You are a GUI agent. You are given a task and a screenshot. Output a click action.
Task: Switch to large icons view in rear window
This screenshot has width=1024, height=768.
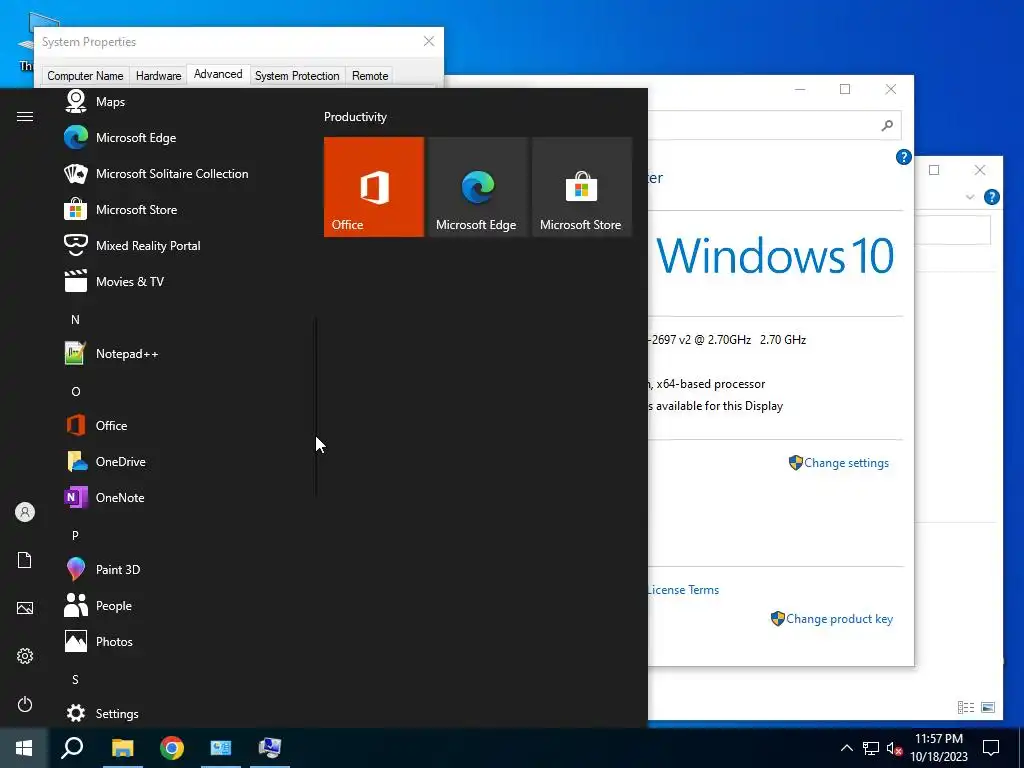988,707
